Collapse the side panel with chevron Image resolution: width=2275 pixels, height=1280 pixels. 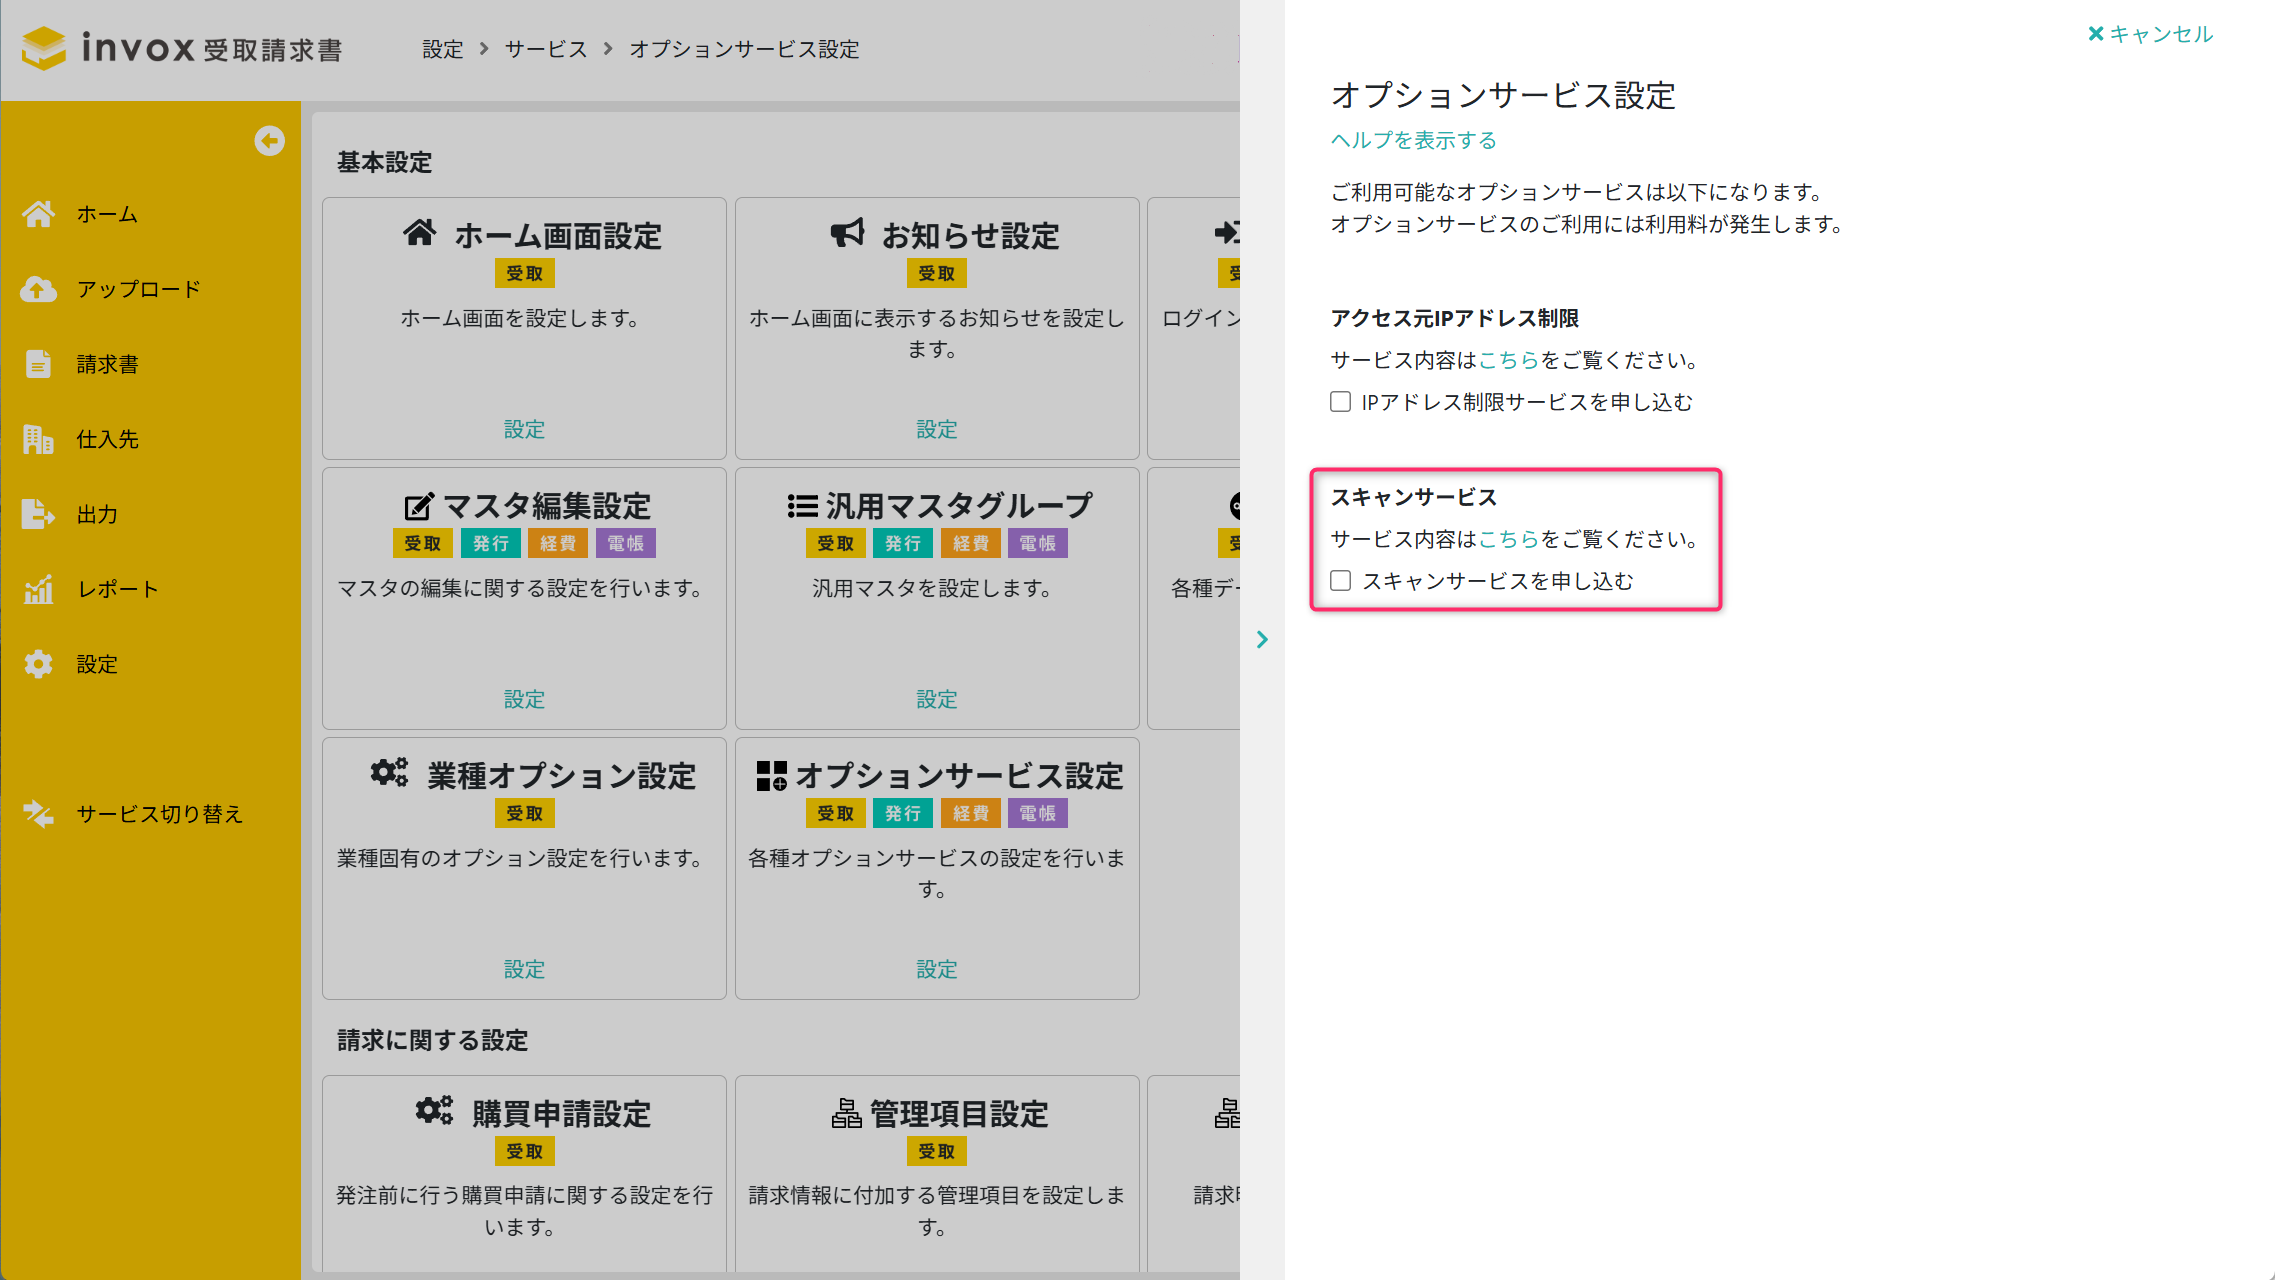[x=1262, y=640]
